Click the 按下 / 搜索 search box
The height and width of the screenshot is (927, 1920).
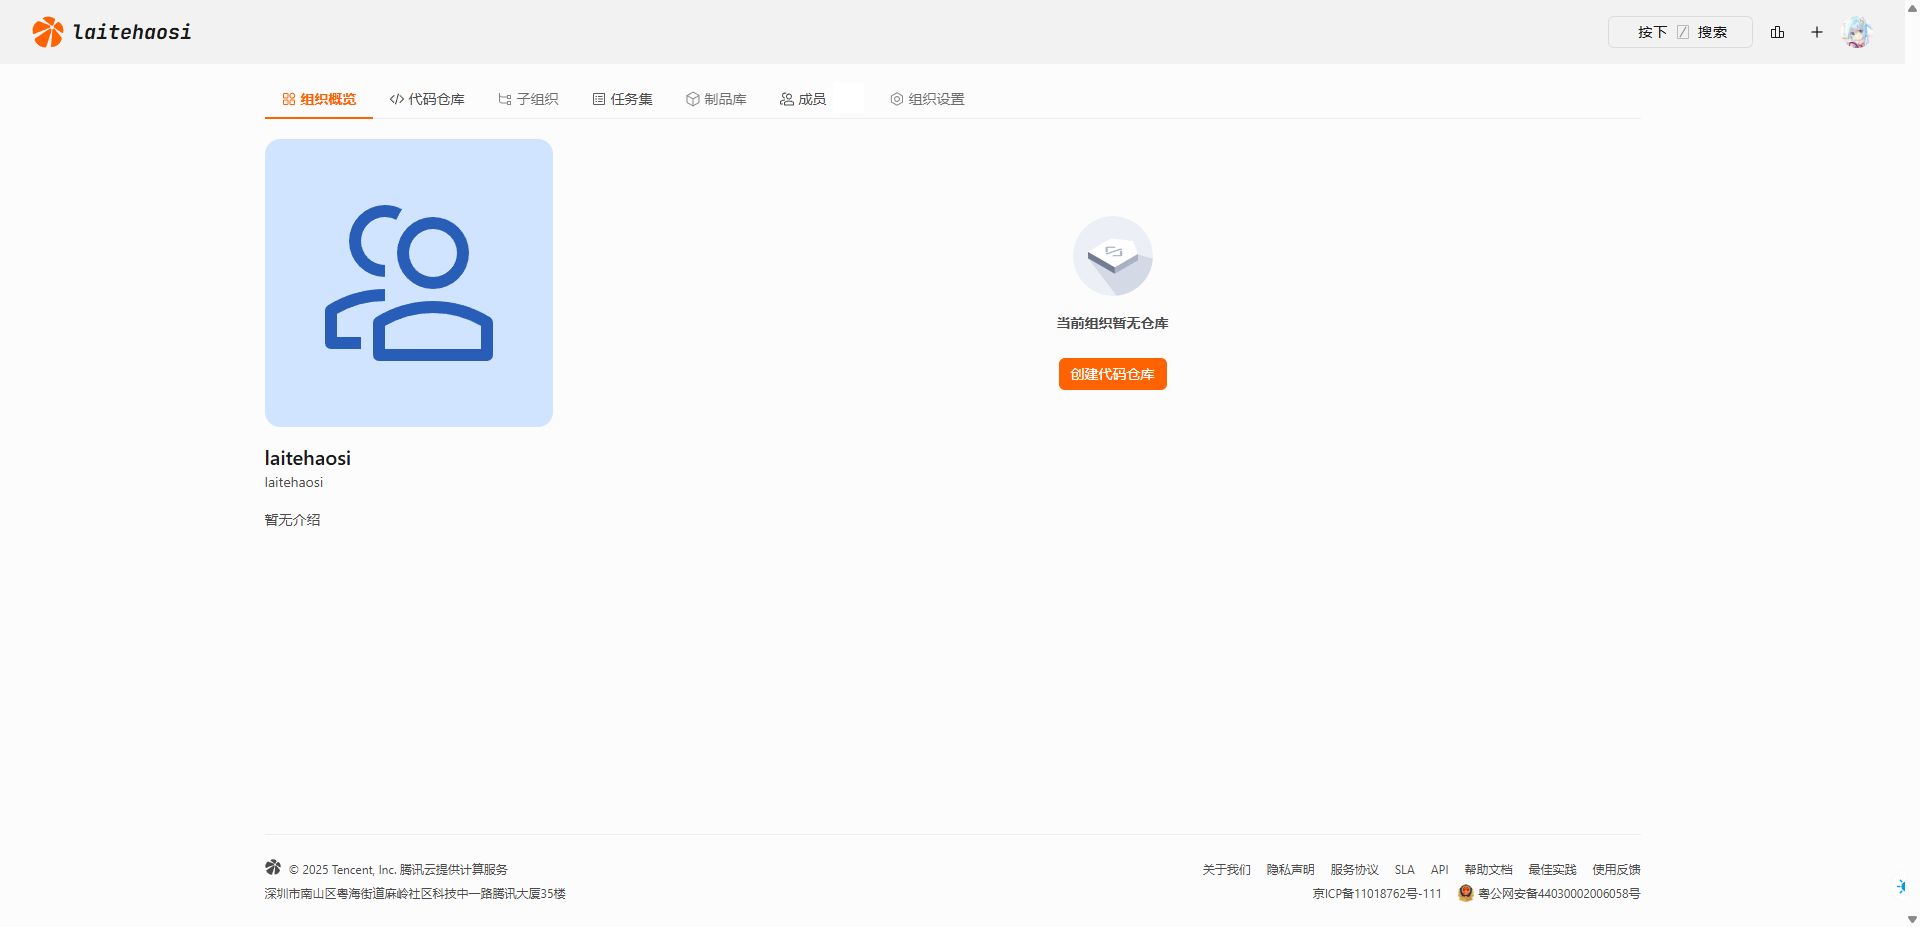[x=1680, y=32]
